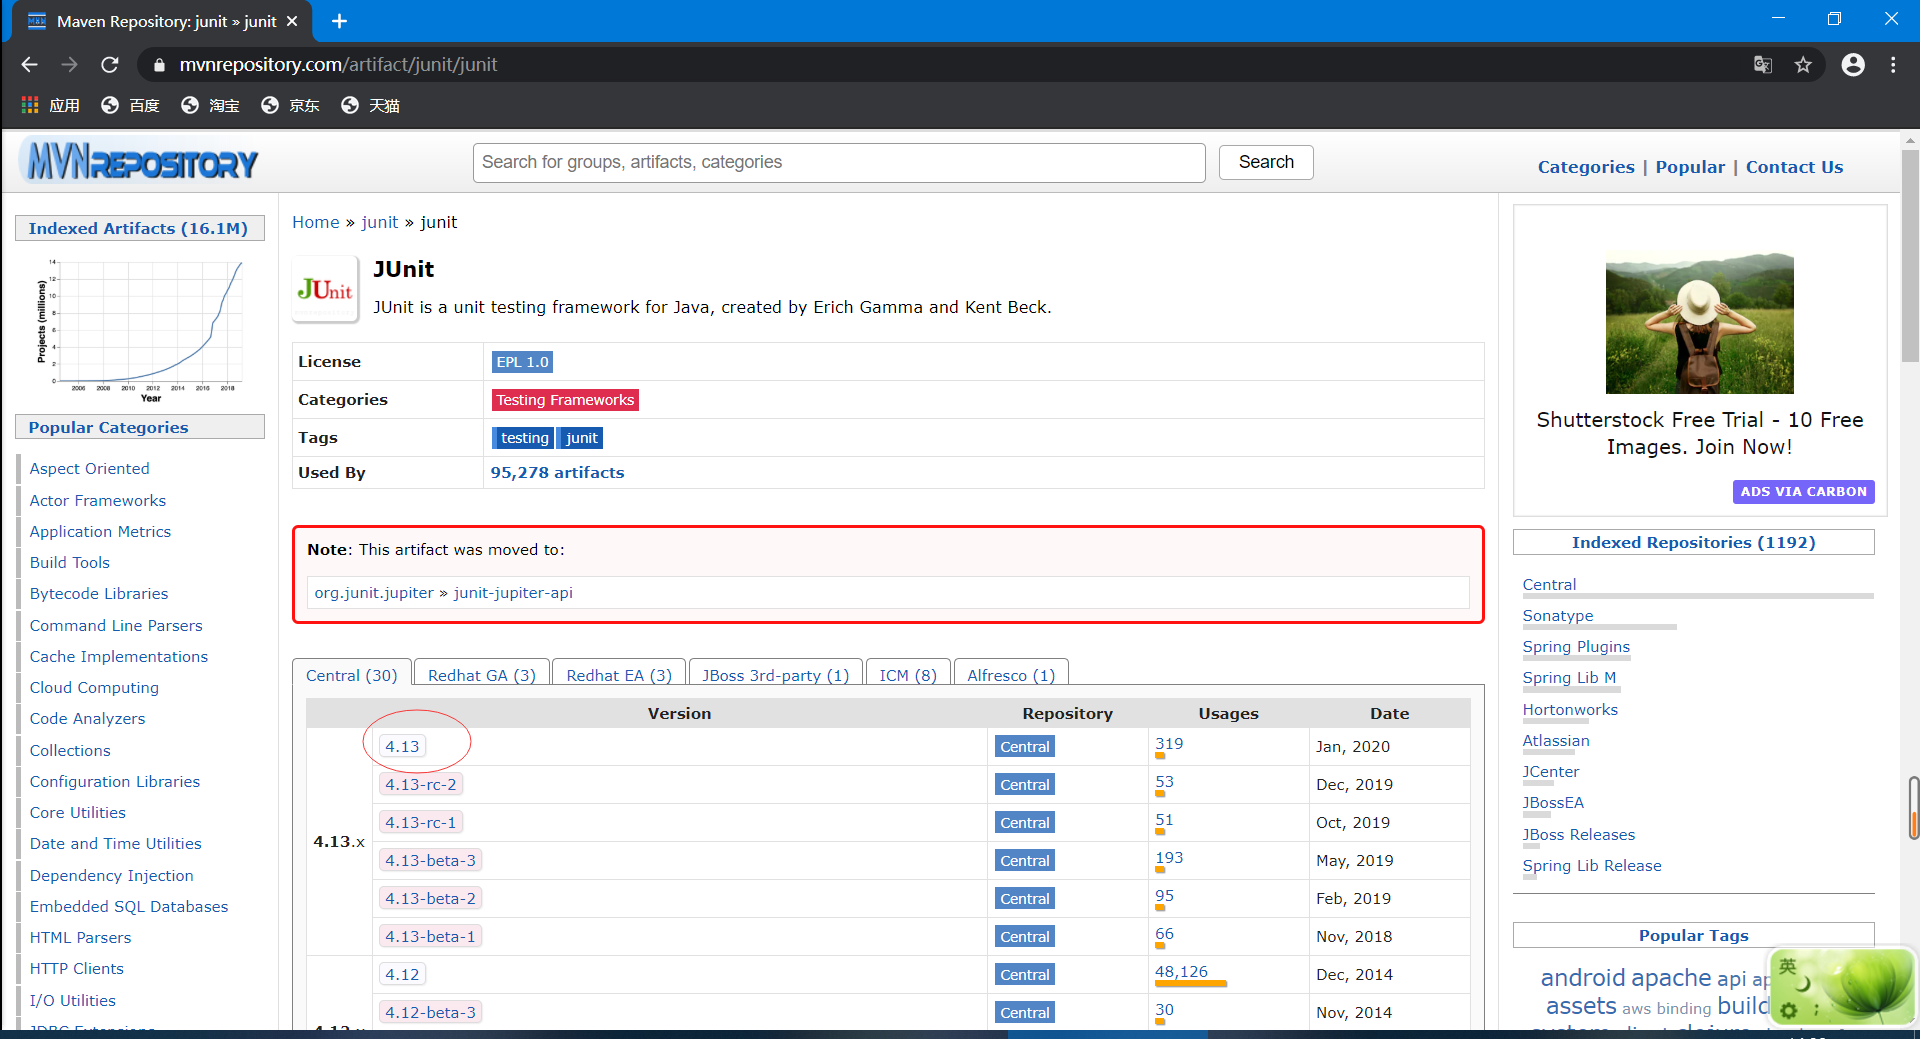Click the translate page icon
The height and width of the screenshot is (1039, 1920).
(x=1763, y=65)
